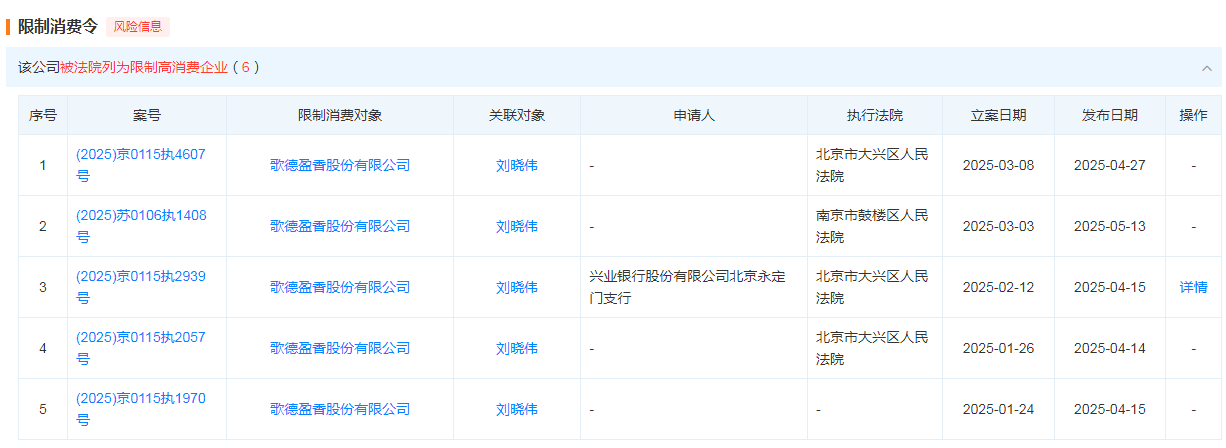Open case (2025)京0115执2057号
Image resolution: width=1226 pixels, height=448 pixels.
pos(141,348)
